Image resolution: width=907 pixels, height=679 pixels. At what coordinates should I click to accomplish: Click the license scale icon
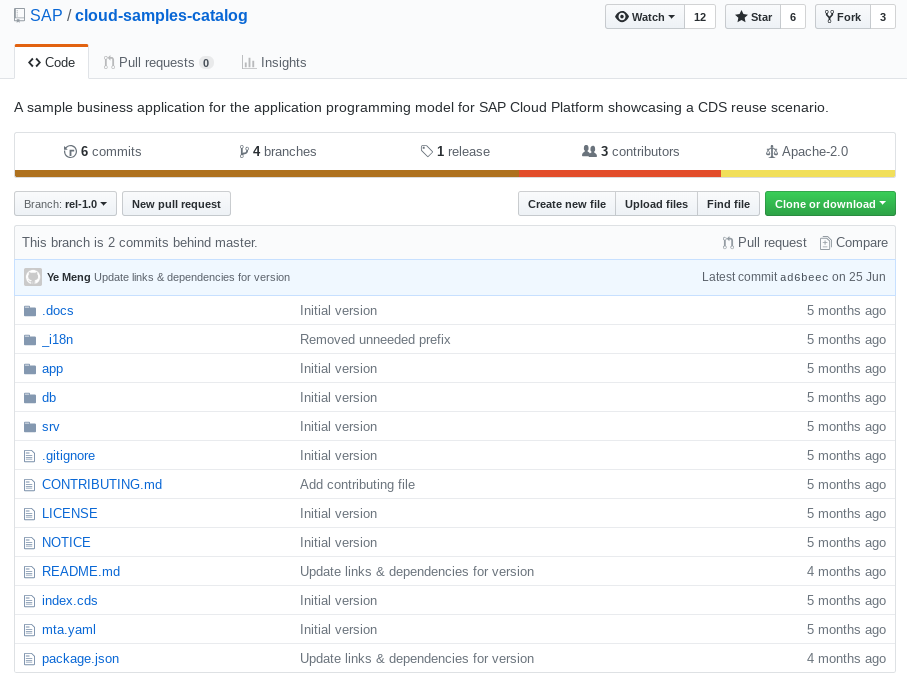pos(772,152)
